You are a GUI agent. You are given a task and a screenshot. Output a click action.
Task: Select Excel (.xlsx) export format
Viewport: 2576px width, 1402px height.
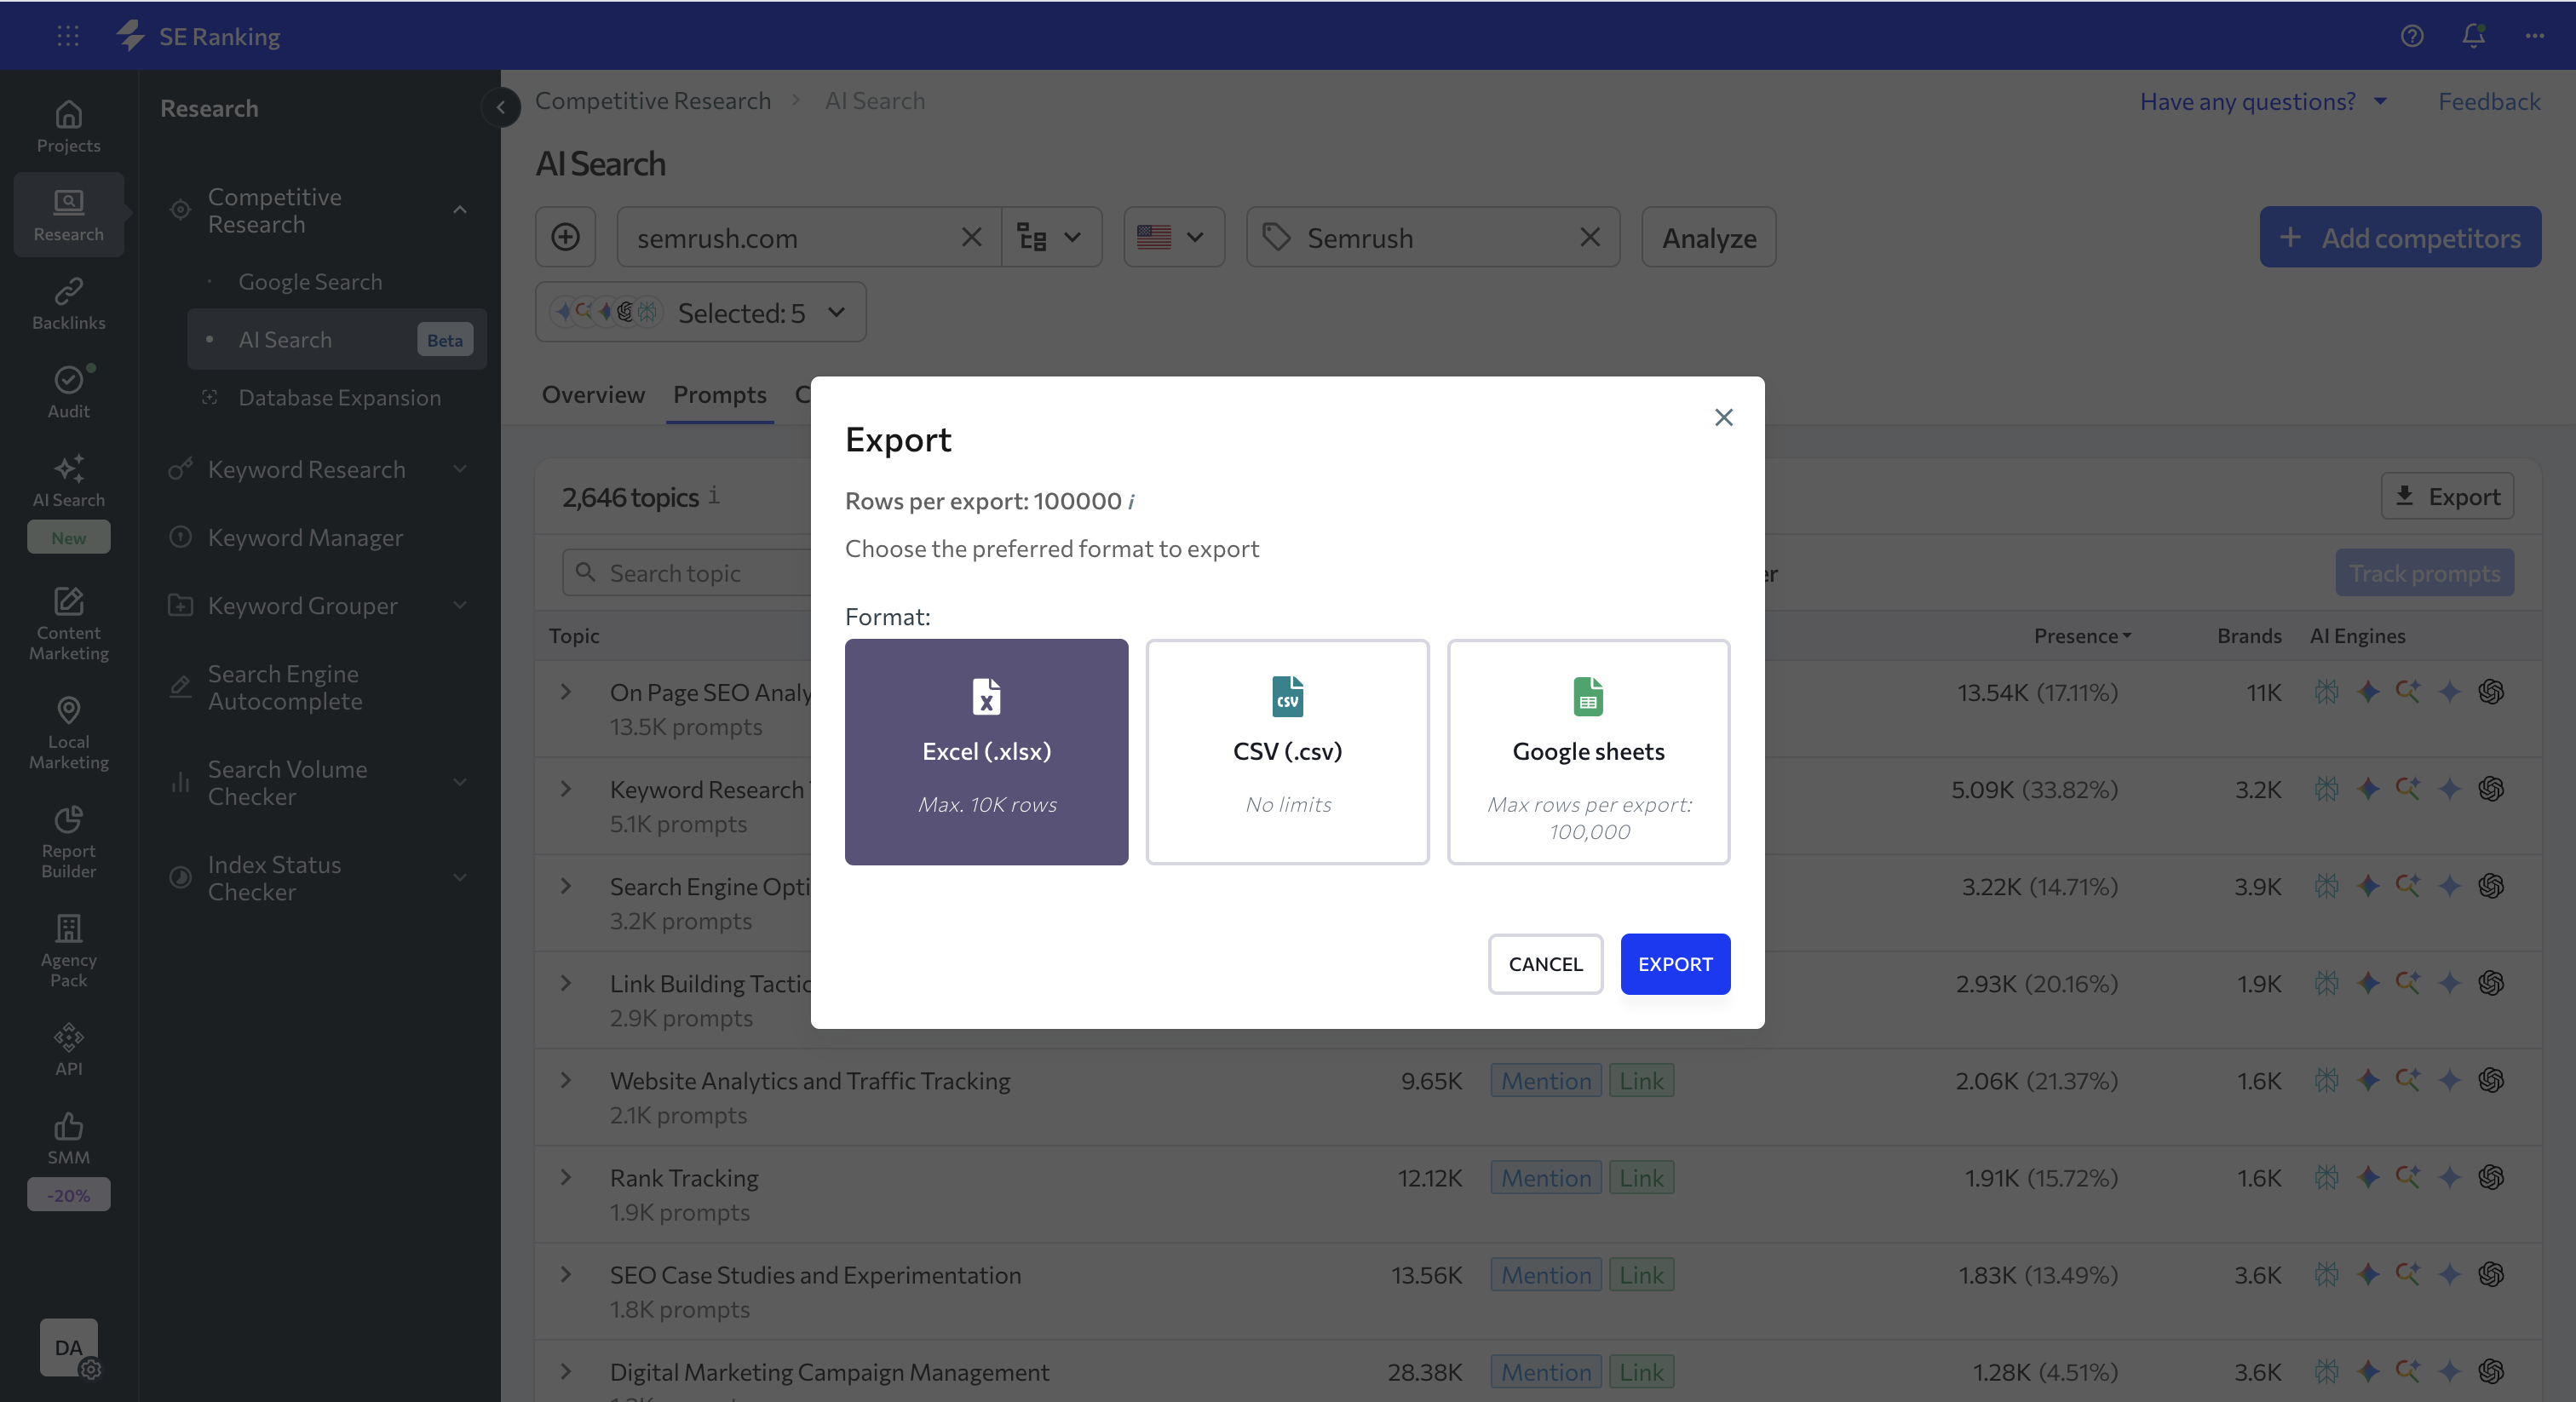(x=986, y=752)
